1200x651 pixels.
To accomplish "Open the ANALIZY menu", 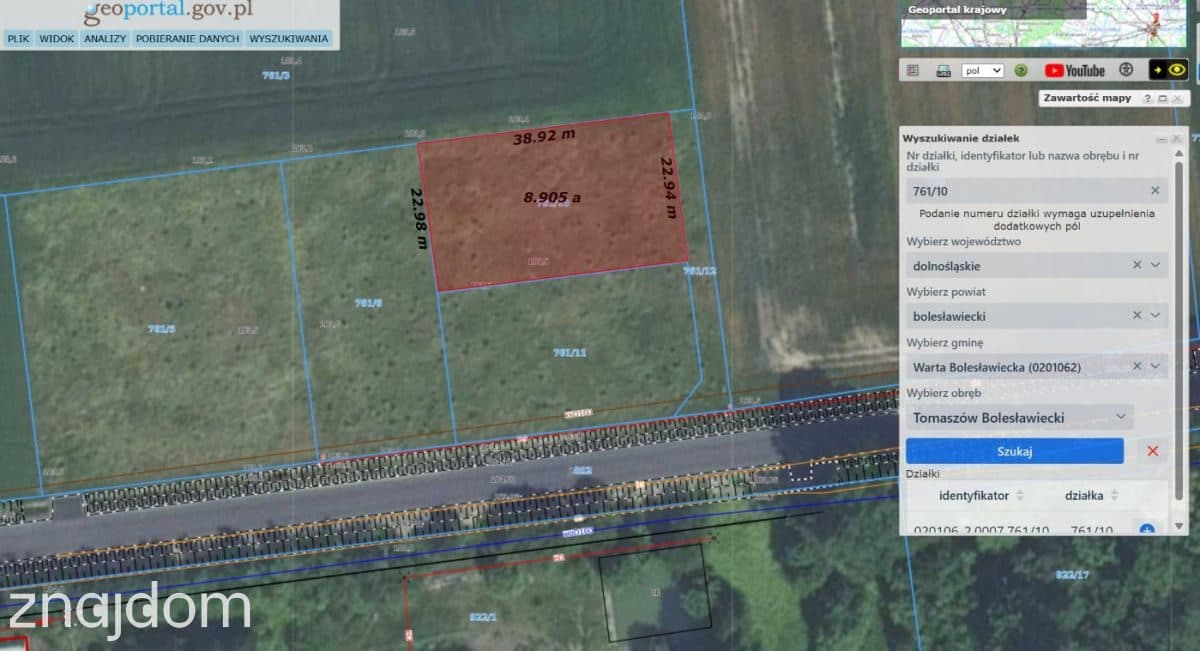I will 105,39.
